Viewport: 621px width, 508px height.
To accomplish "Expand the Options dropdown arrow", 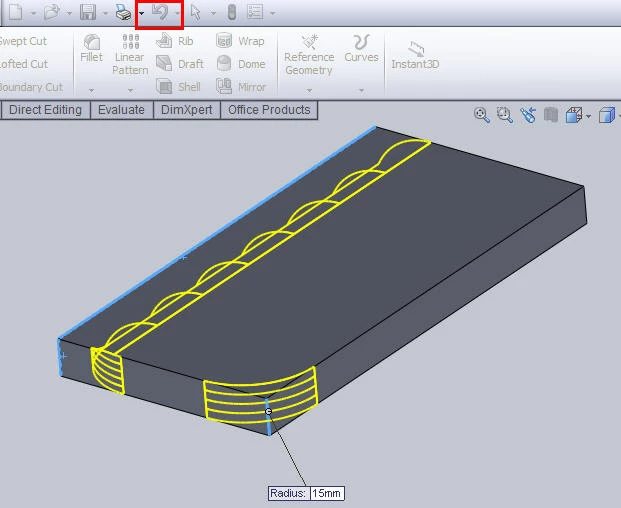I will (x=272, y=13).
